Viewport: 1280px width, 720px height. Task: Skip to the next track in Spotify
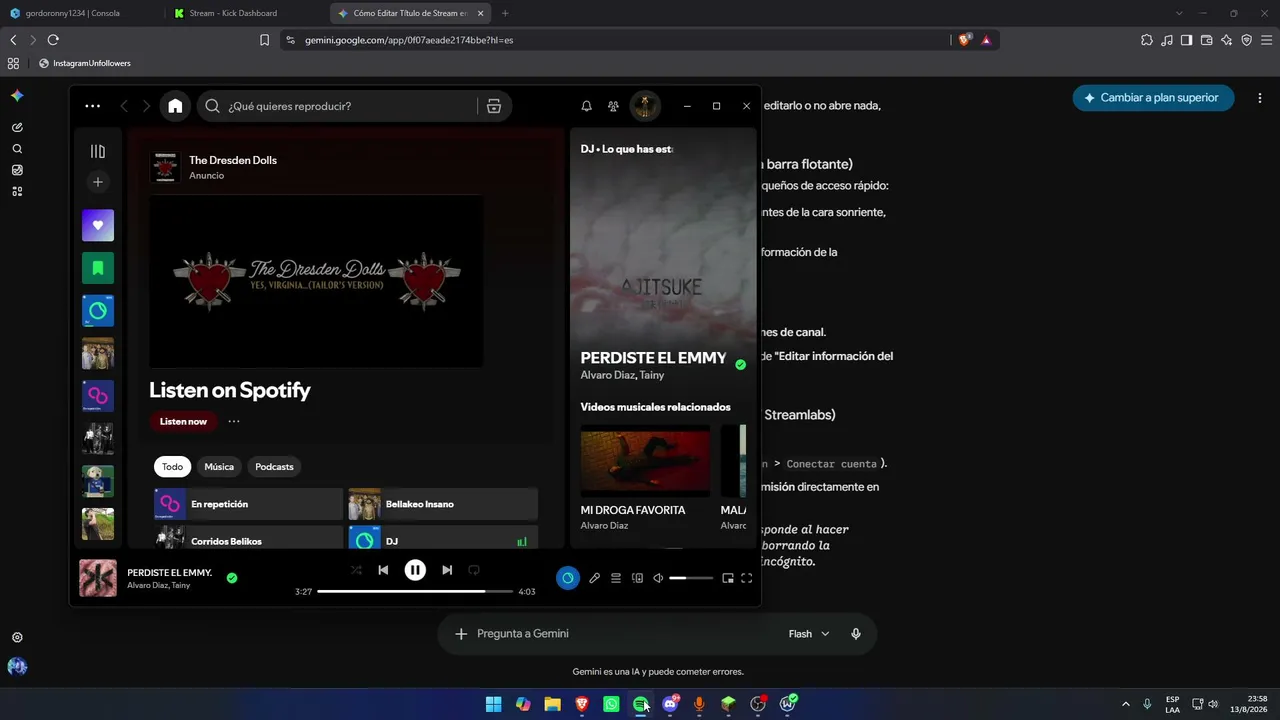coord(447,570)
